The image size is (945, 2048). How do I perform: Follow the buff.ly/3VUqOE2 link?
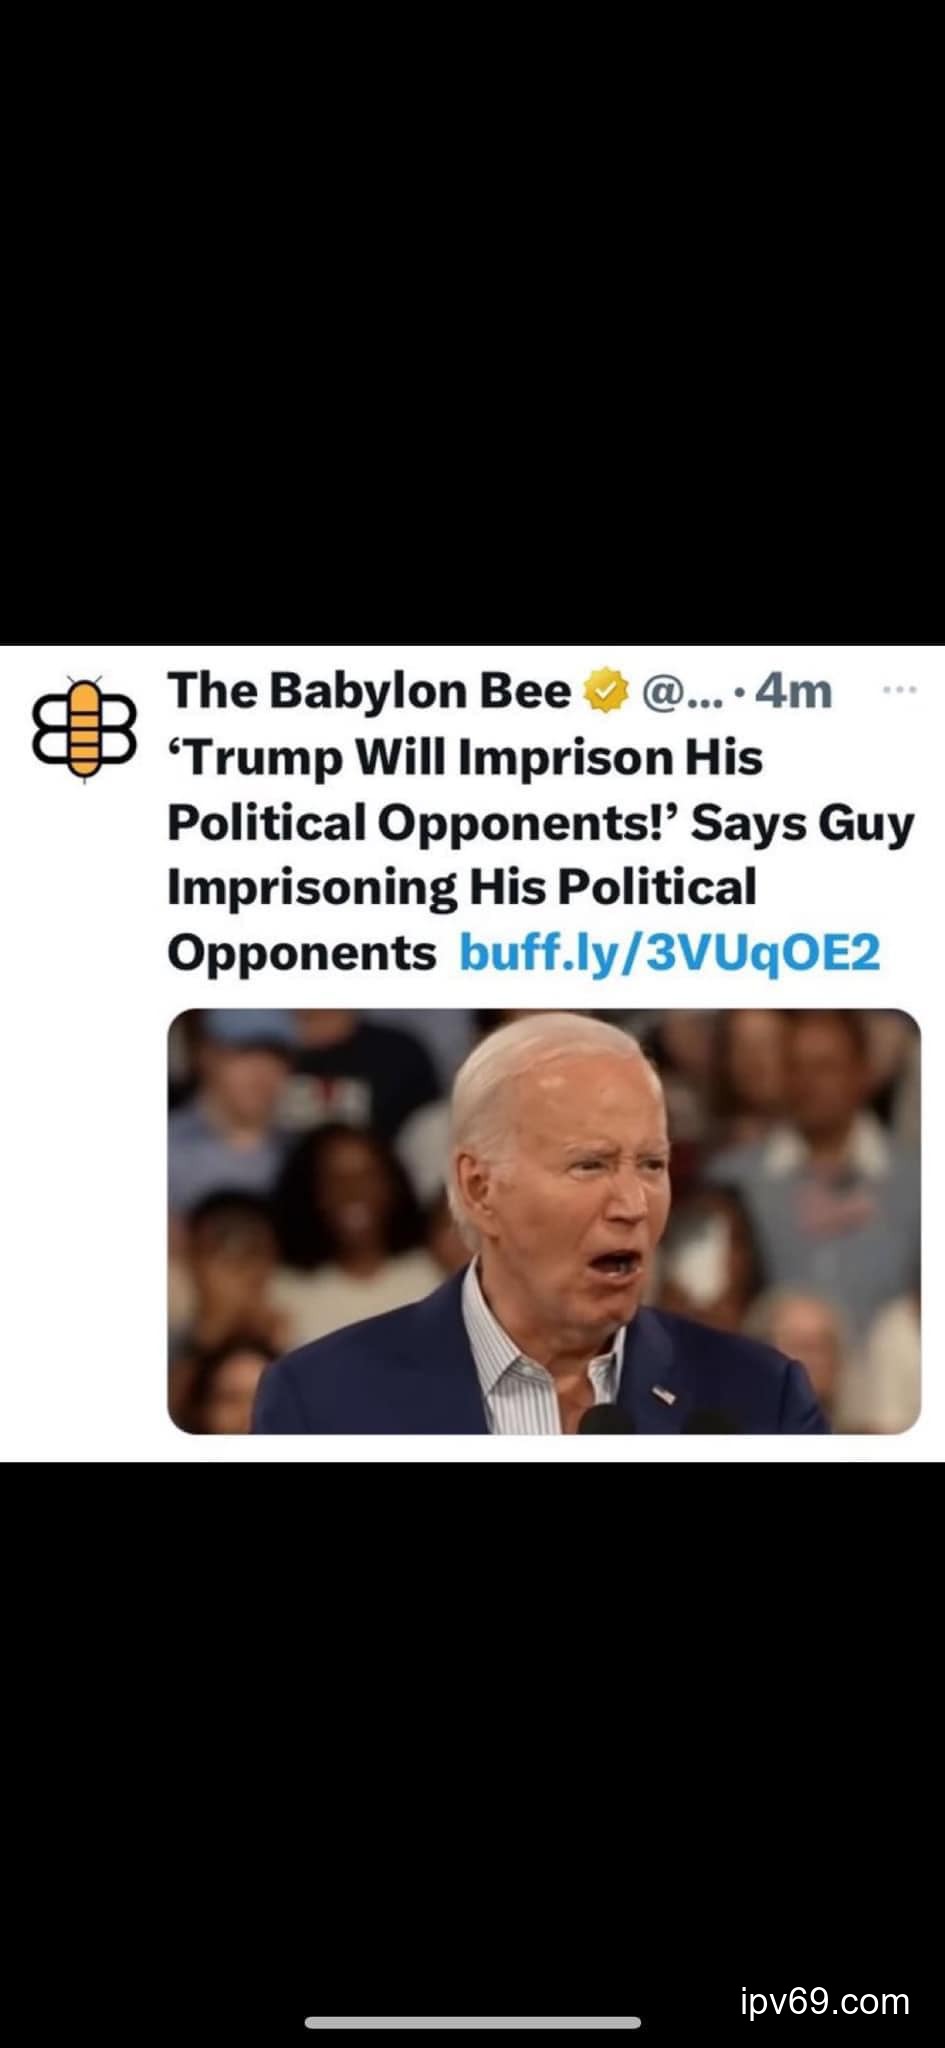(669, 953)
